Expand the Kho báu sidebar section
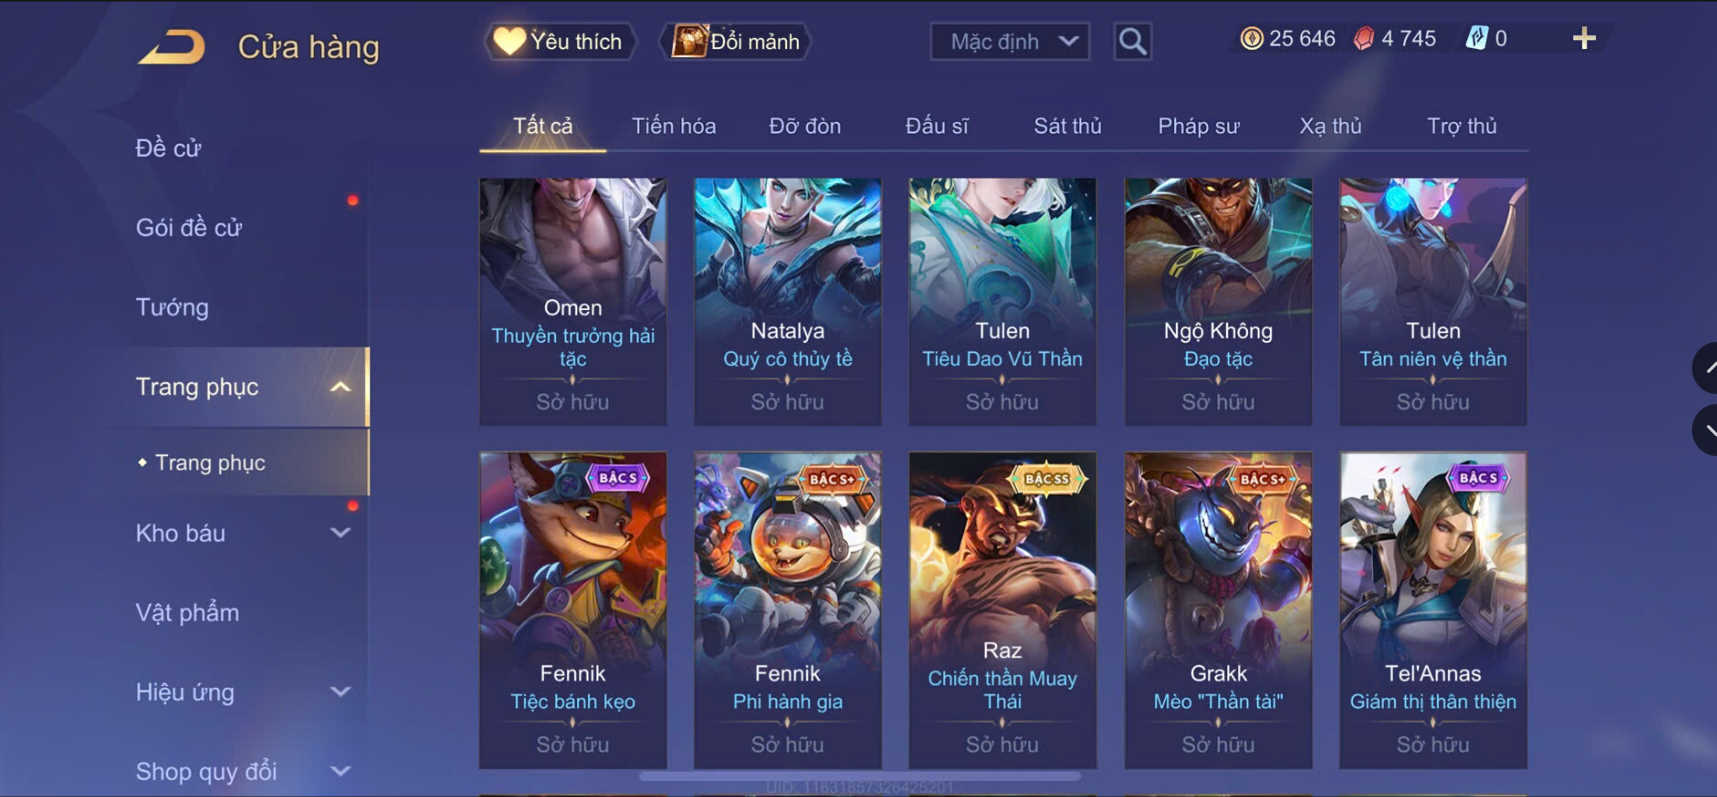This screenshot has height=797, width=1717. (x=340, y=533)
